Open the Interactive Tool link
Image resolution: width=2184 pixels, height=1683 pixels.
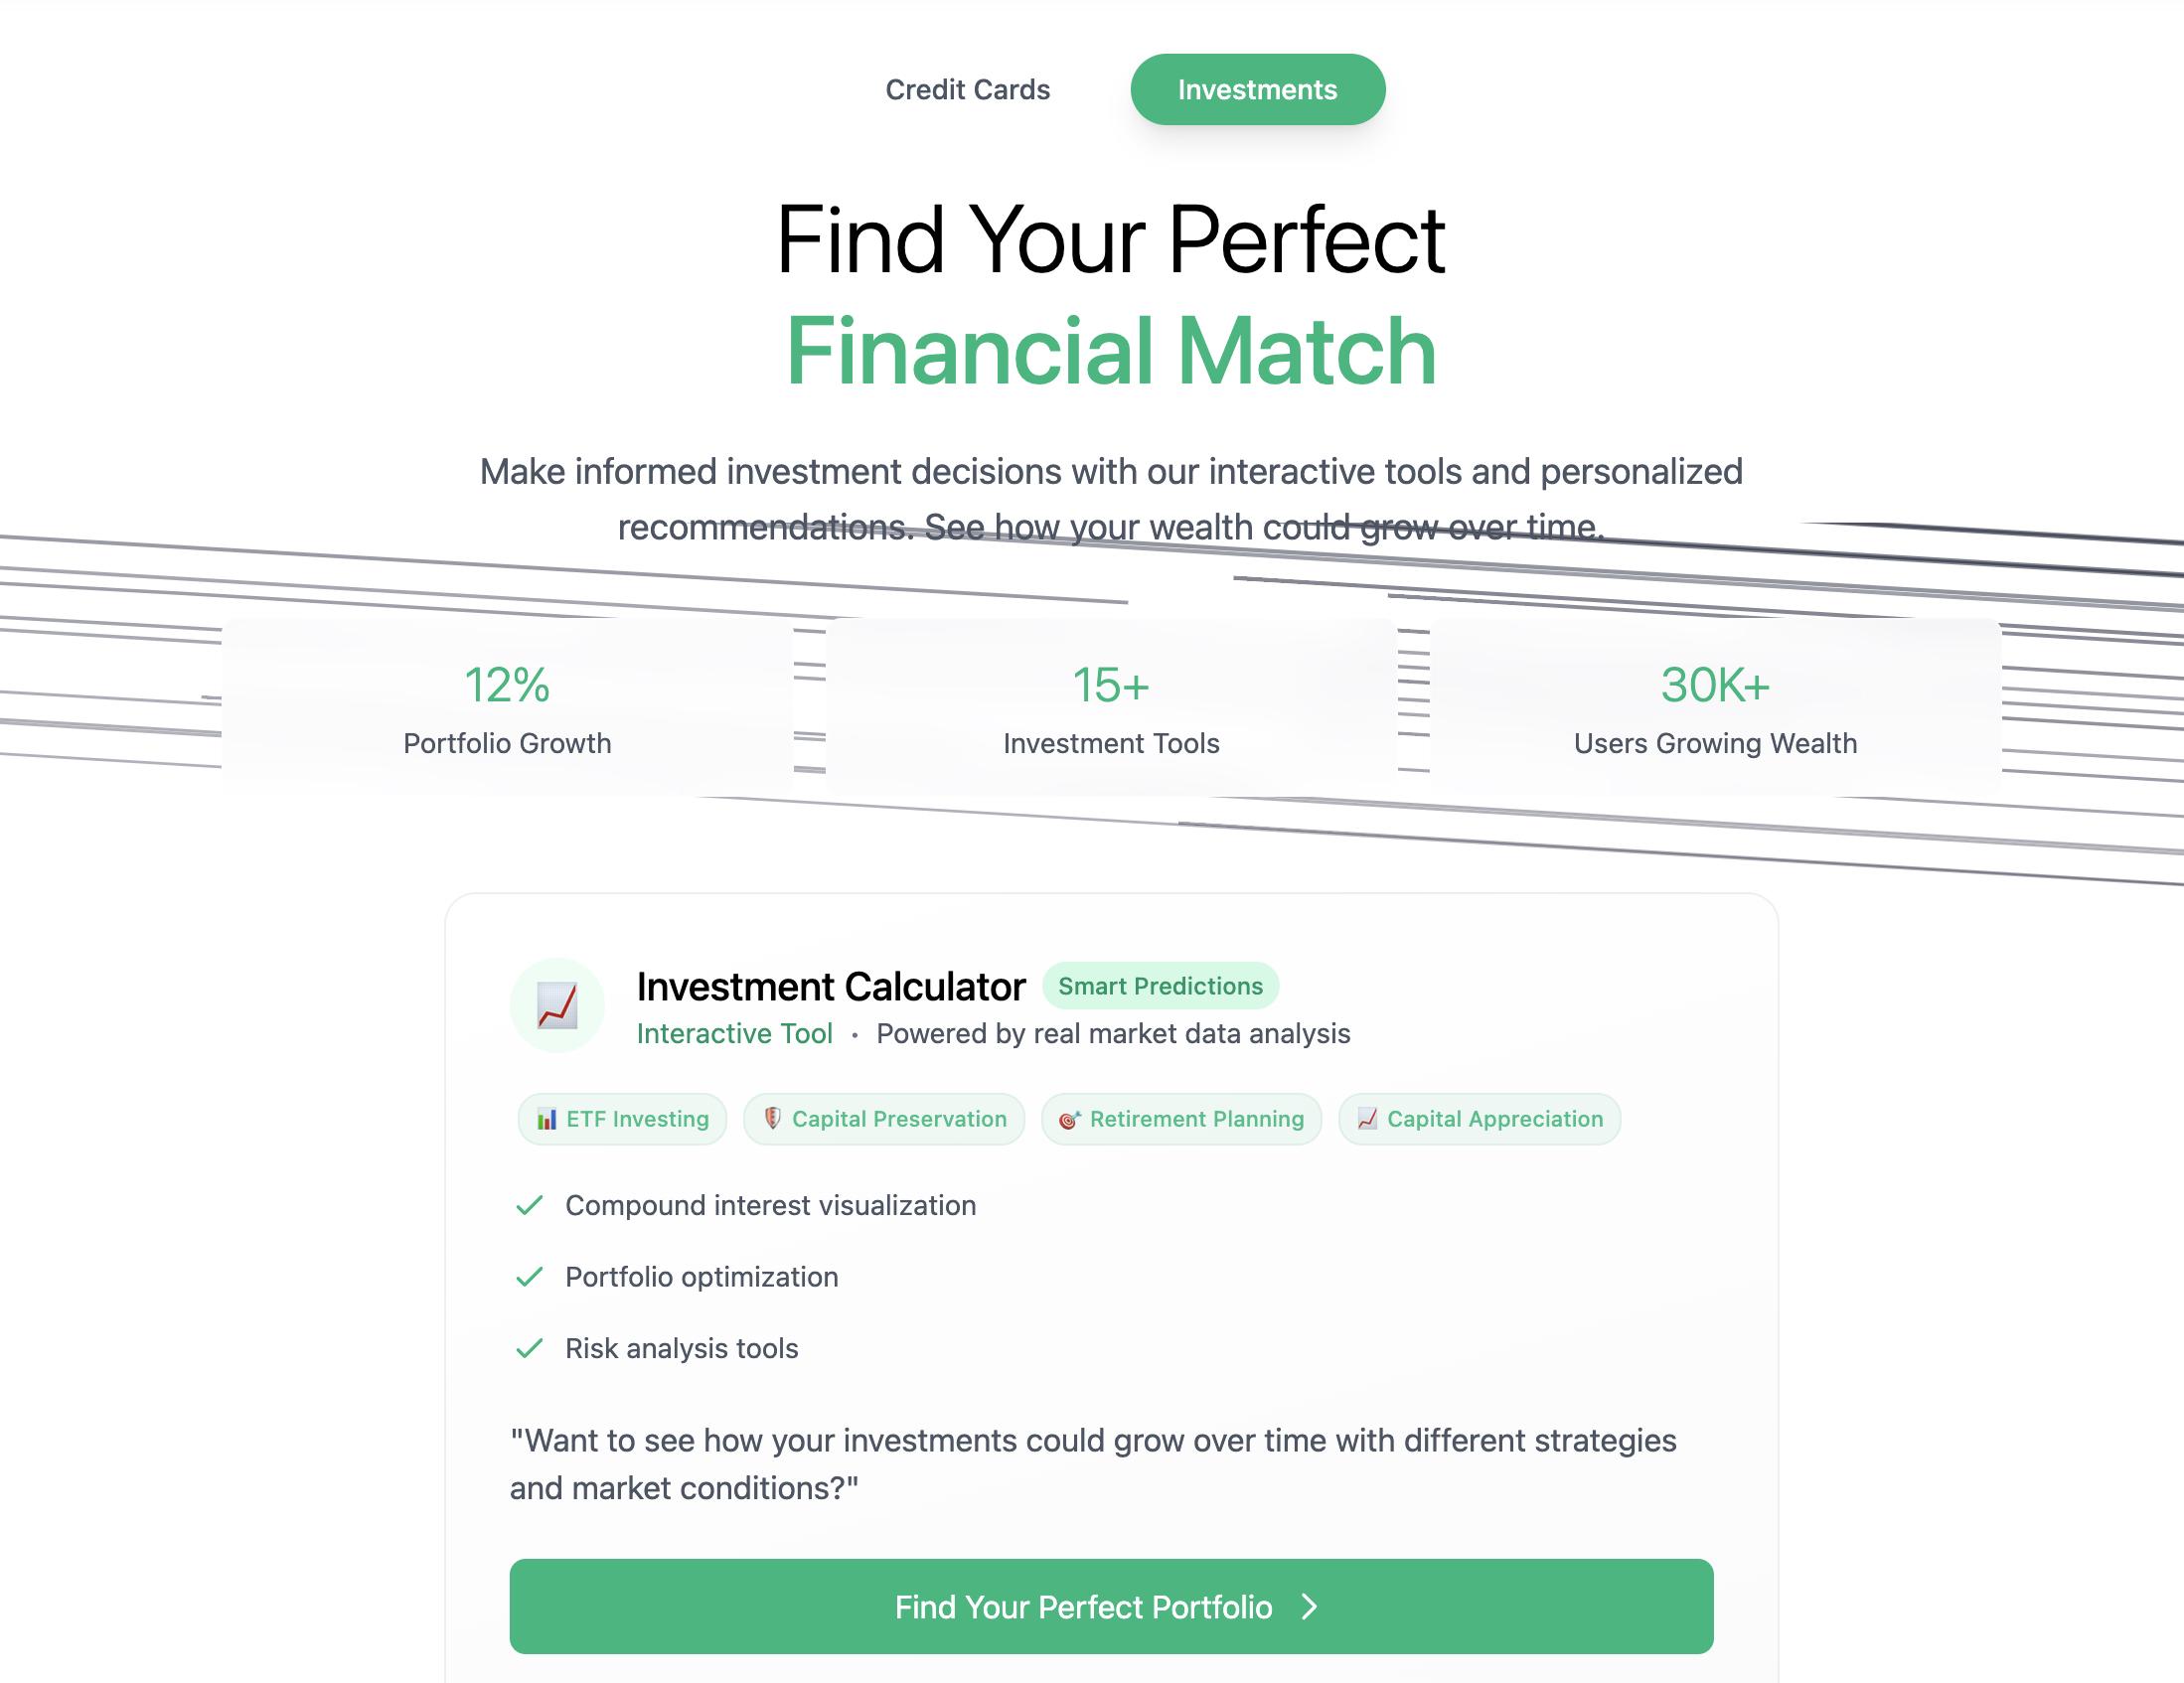point(734,1033)
